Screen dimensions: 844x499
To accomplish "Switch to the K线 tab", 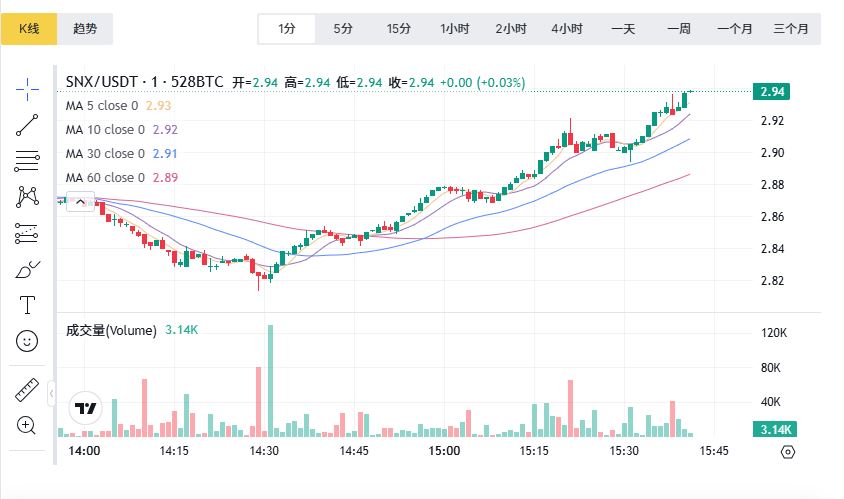I will point(28,29).
